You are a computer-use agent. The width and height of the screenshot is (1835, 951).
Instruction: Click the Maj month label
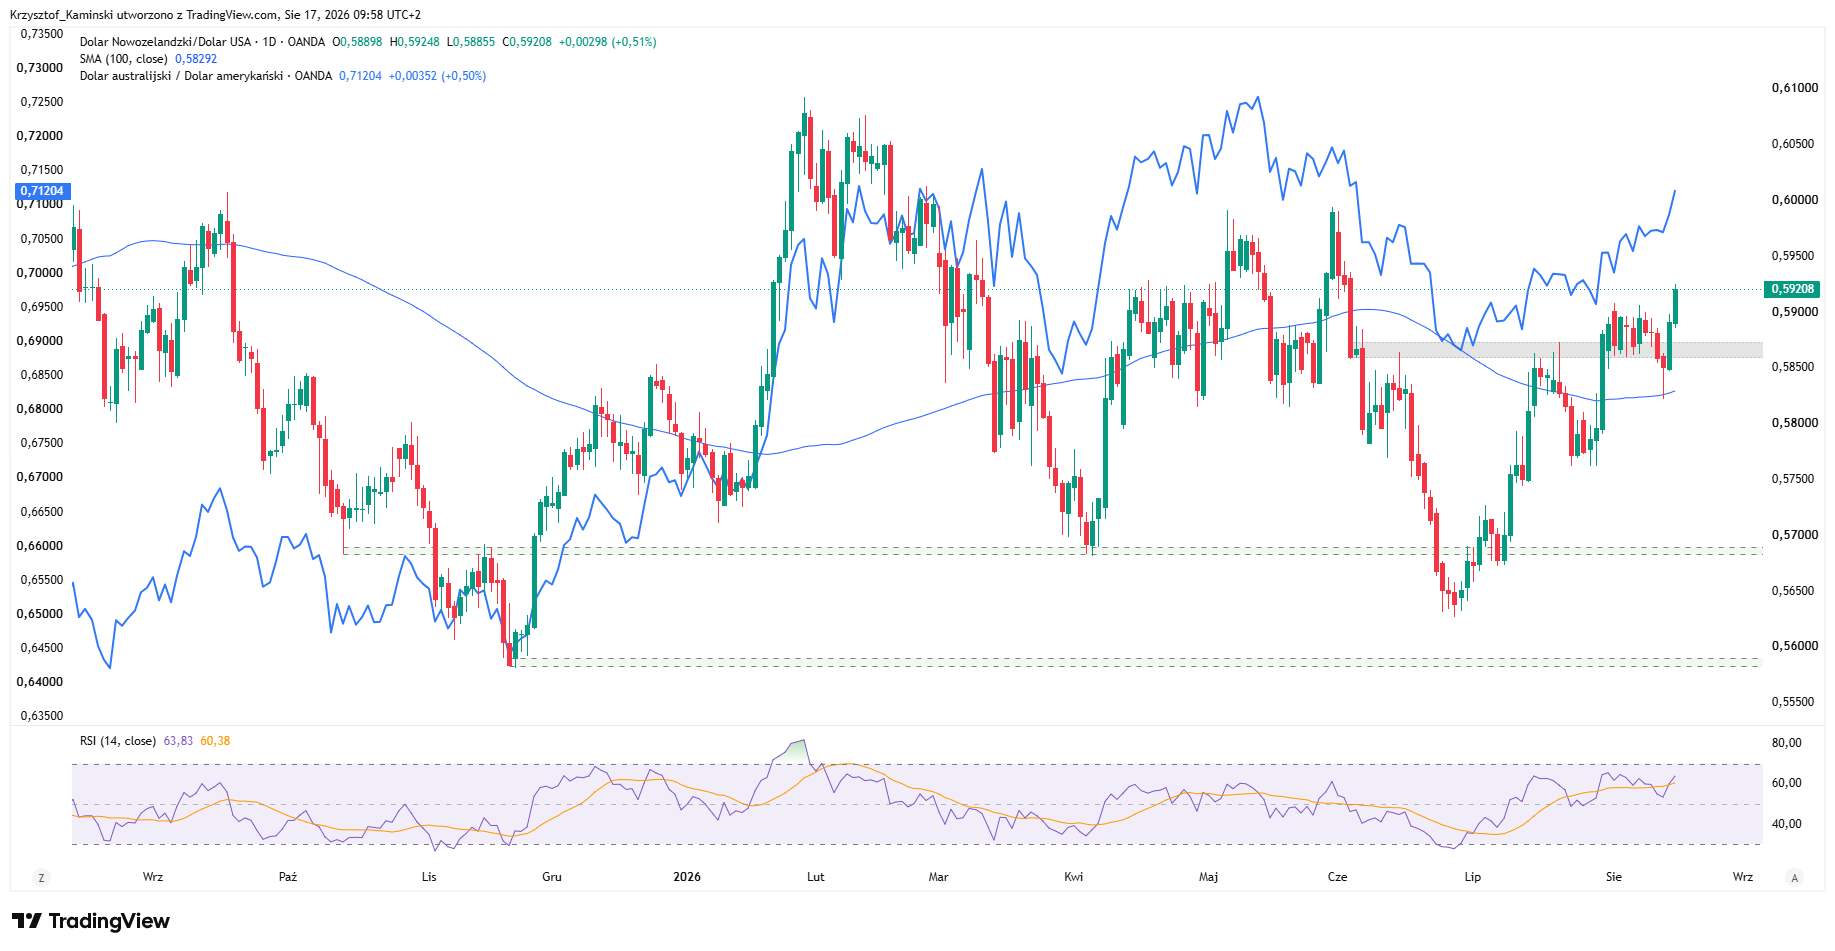click(1208, 877)
